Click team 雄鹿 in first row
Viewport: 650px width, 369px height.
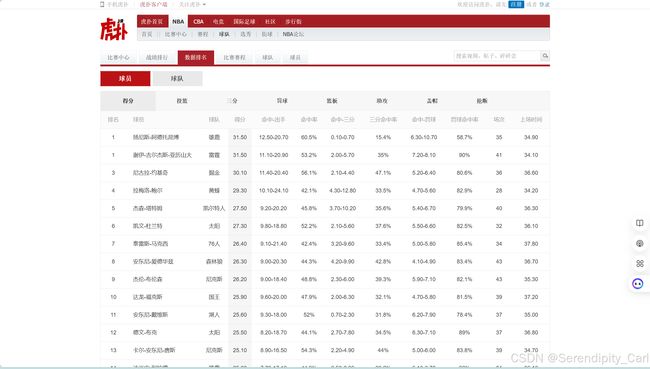pyautogui.click(x=214, y=137)
